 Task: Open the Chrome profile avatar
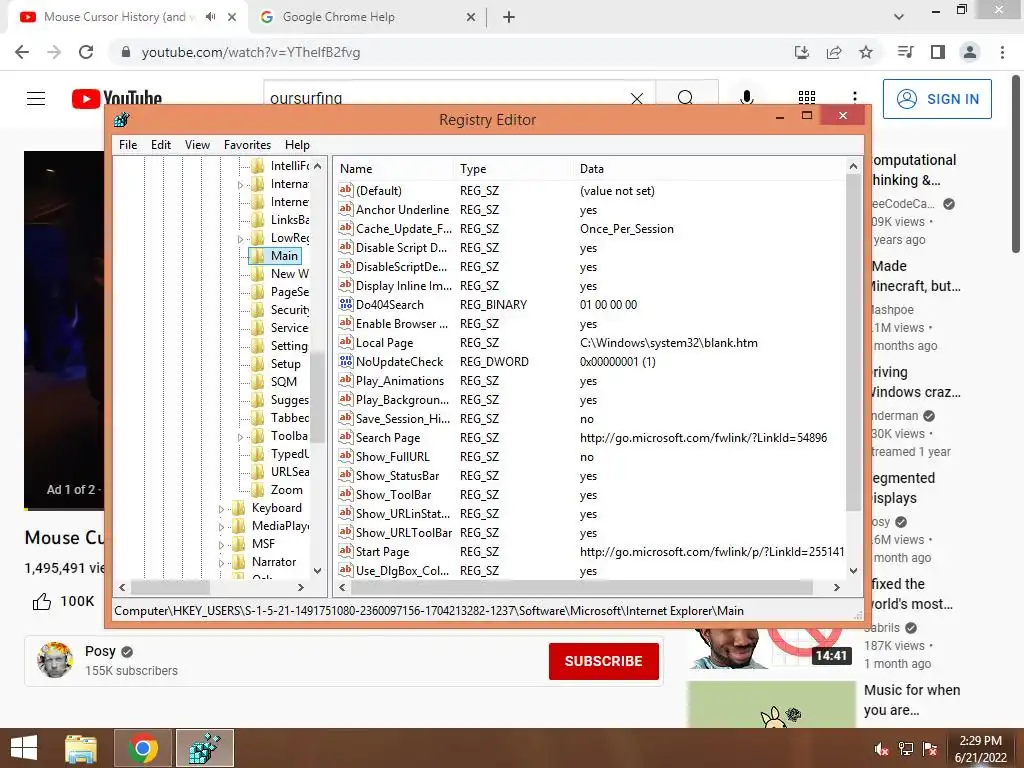click(970, 52)
